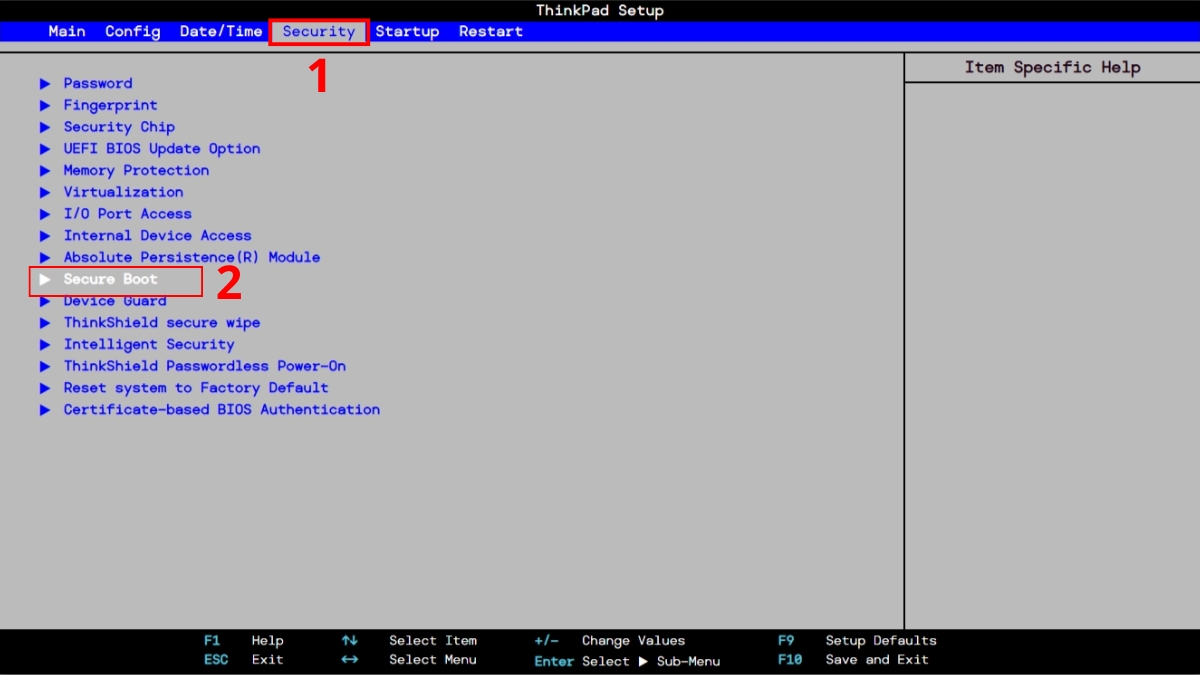Expand the Virtualization submenu arrow

pyautogui.click(x=45, y=192)
